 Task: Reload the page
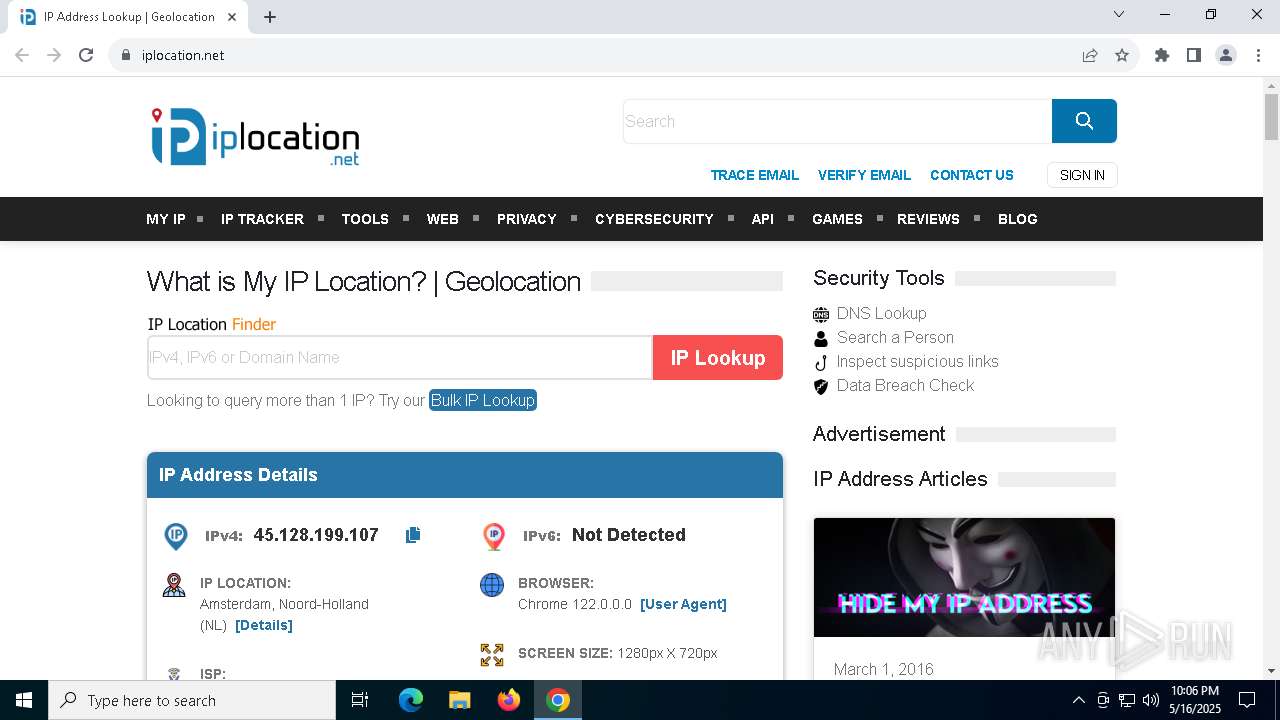(x=86, y=55)
